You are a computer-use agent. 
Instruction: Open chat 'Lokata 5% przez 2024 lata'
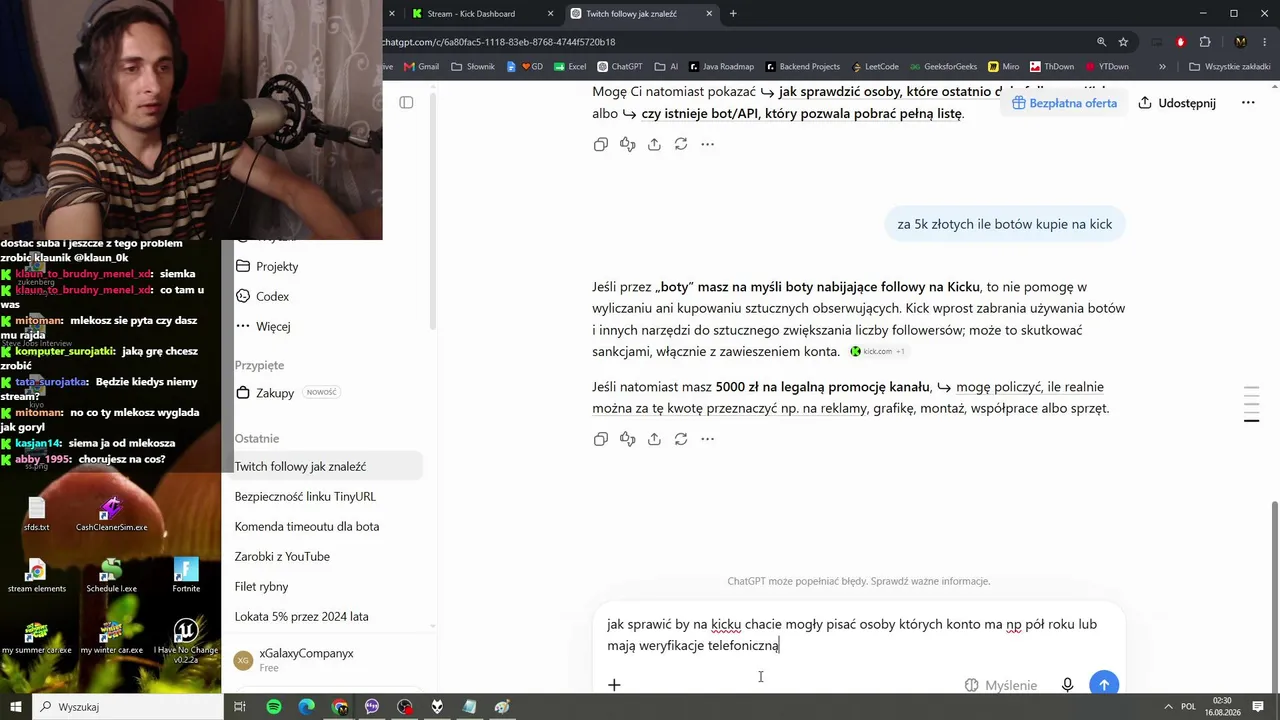[327, 617]
